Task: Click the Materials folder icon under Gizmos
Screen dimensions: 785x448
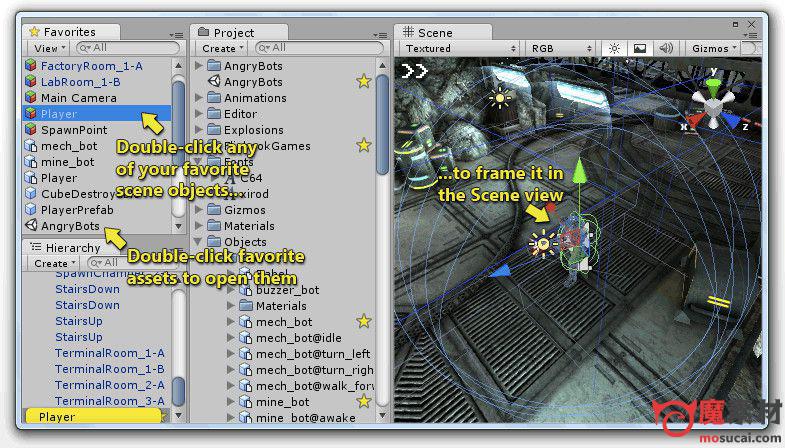Action: point(214,226)
